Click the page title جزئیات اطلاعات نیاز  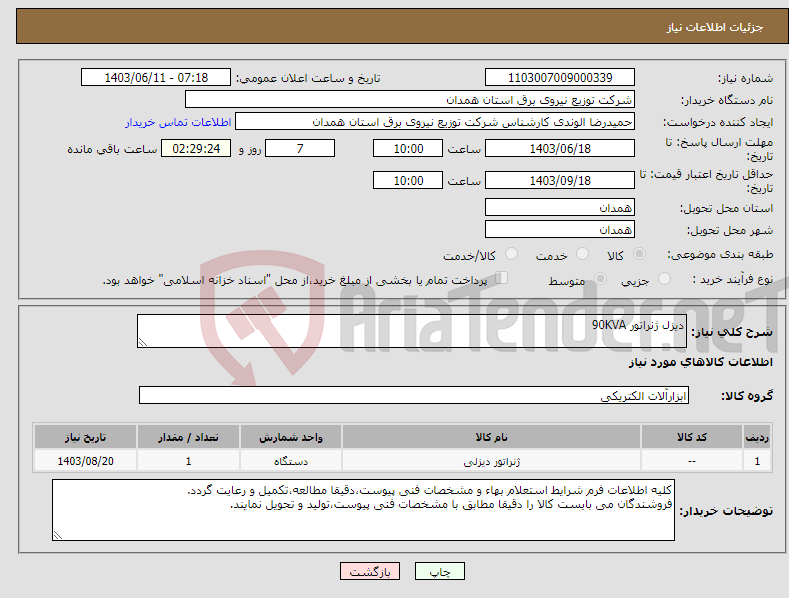click(715, 27)
